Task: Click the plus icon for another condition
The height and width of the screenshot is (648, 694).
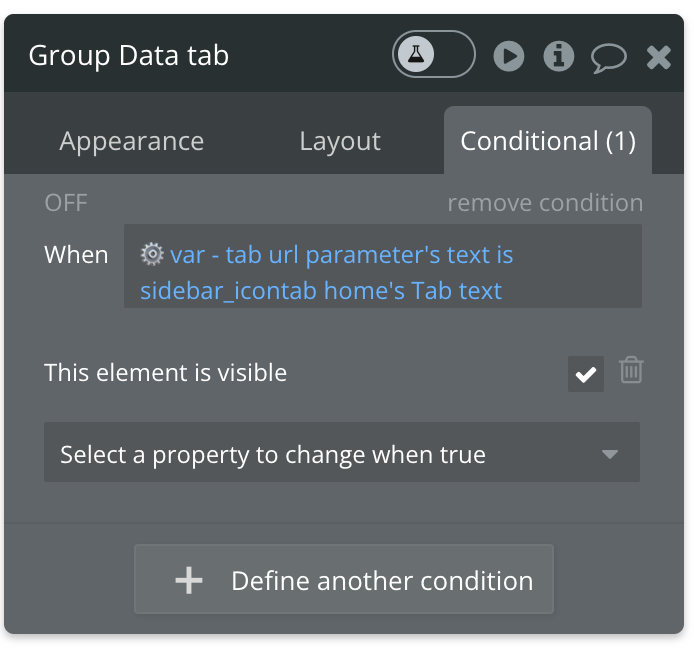Action: point(189,580)
